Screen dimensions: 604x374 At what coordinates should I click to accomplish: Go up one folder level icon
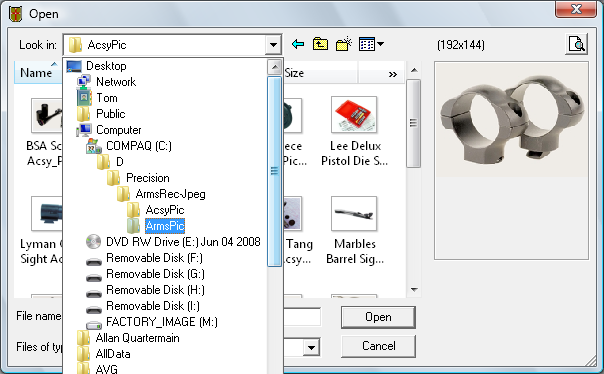[320, 44]
